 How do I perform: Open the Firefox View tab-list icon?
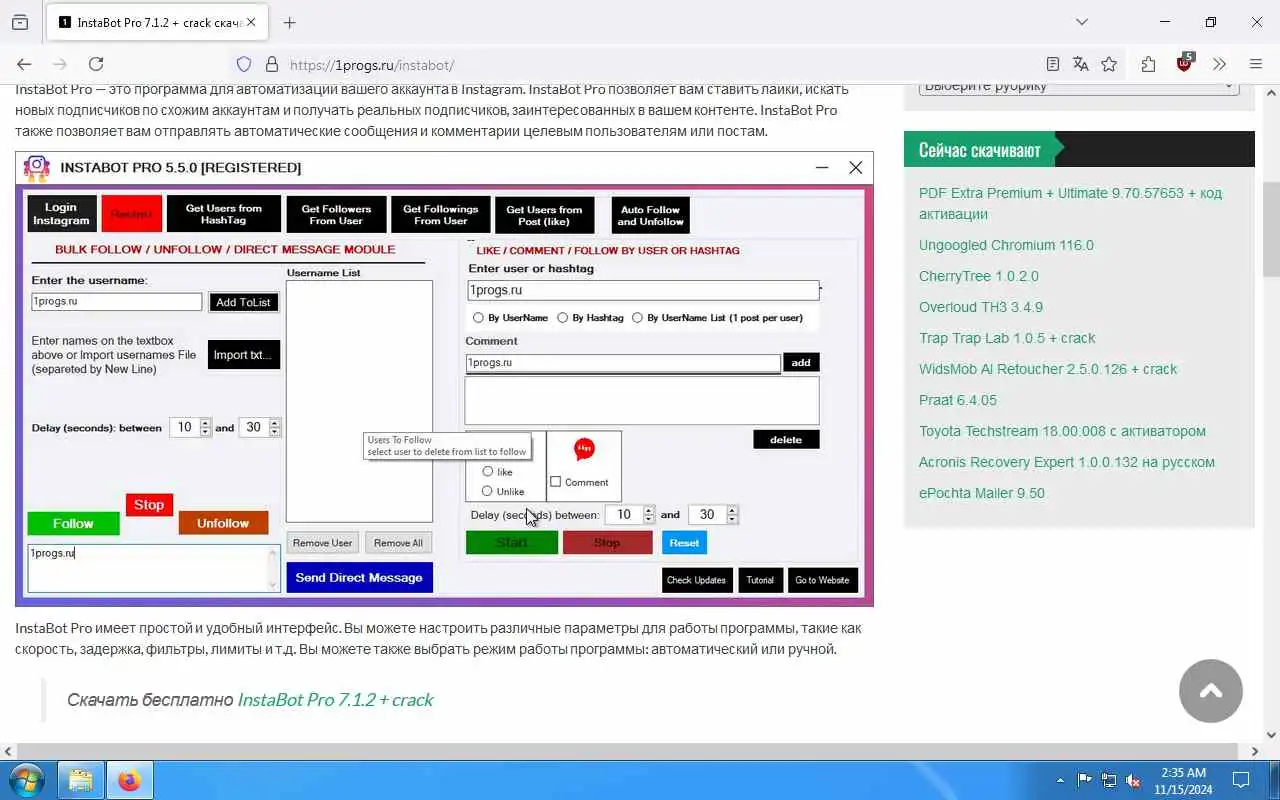[x=20, y=22]
